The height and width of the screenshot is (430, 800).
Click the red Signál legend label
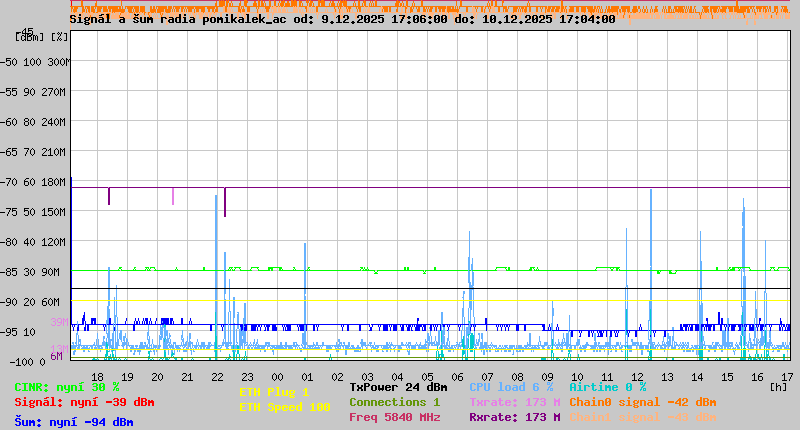coord(84,402)
